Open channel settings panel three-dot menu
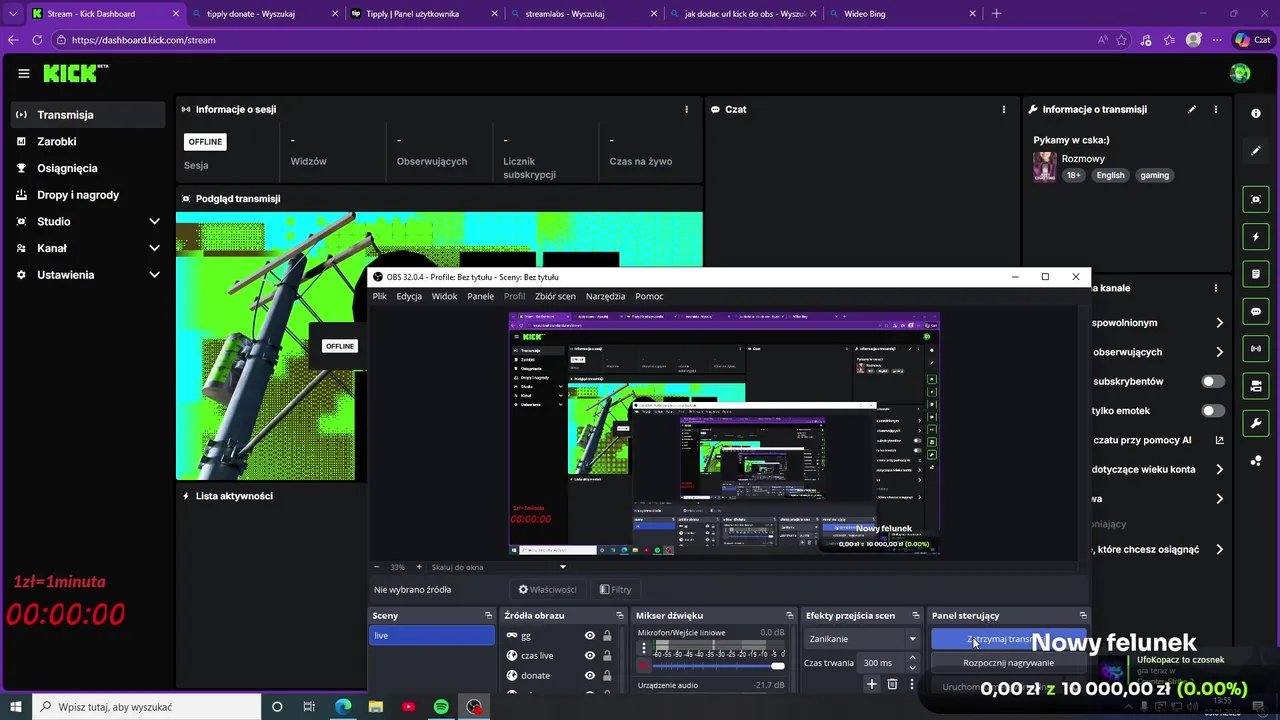The image size is (1280, 720). click(x=1216, y=288)
